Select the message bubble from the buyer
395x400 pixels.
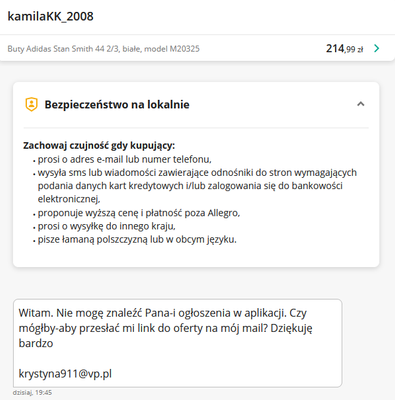(x=178, y=343)
